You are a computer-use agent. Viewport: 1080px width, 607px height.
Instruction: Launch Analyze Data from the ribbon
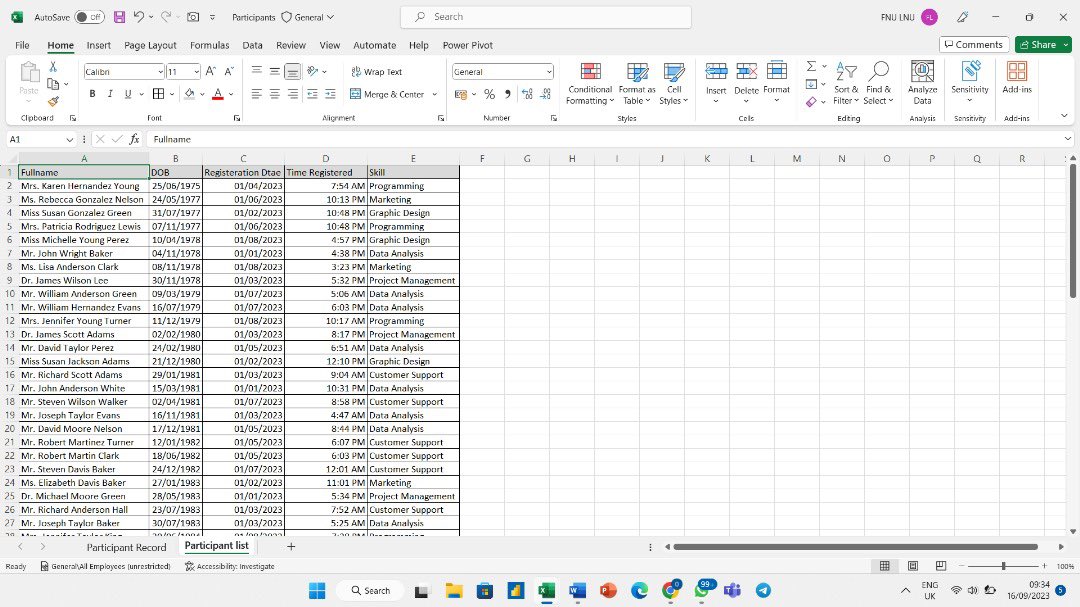[921, 85]
